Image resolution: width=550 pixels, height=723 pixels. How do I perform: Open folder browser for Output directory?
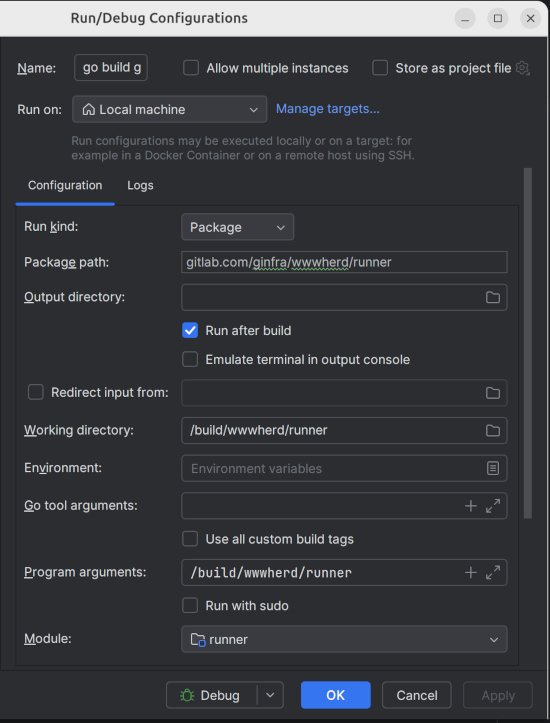(493, 297)
